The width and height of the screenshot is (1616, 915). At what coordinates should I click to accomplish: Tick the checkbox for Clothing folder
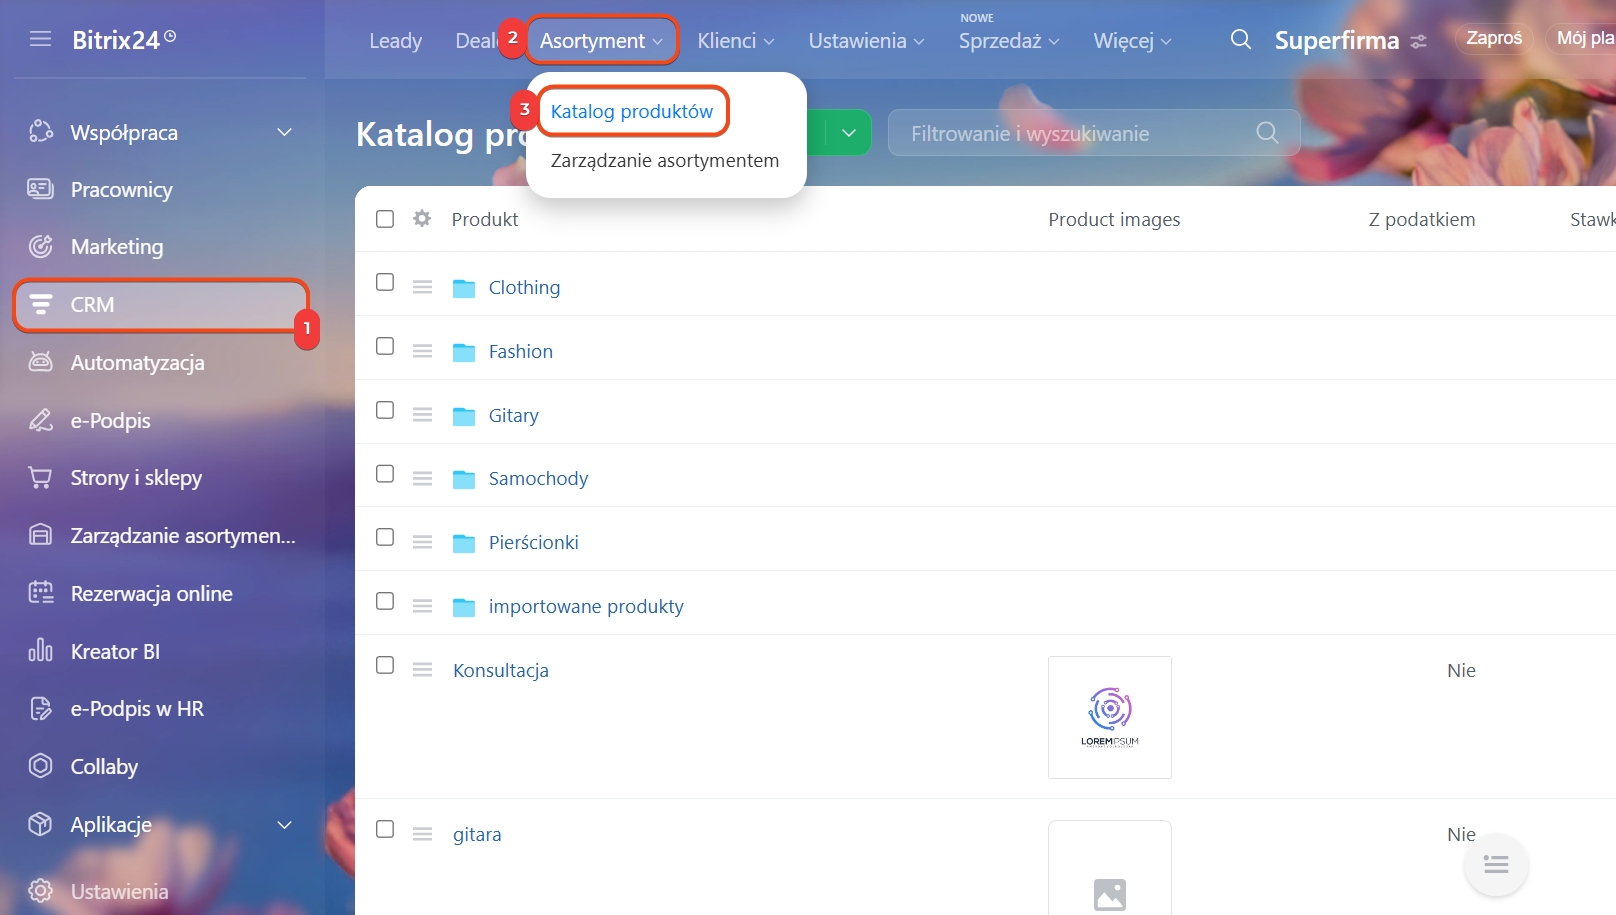coord(385,282)
